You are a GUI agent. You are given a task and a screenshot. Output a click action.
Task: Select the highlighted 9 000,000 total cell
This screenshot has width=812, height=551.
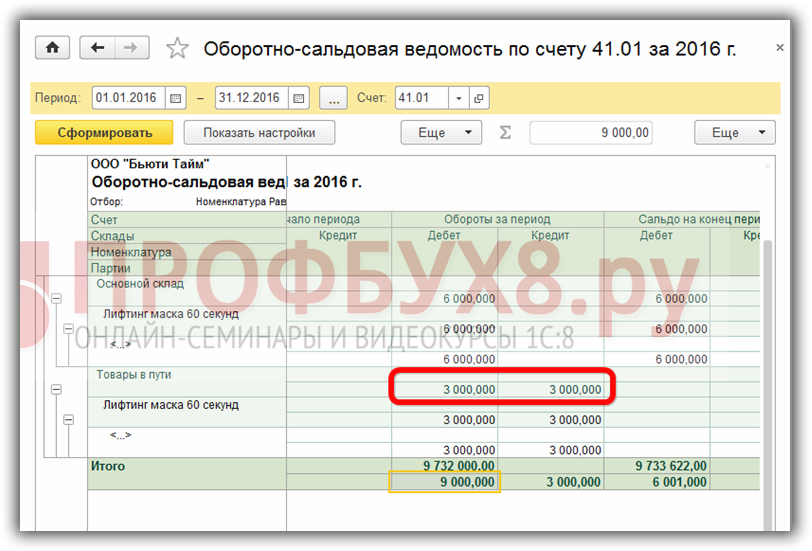[444, 482]
